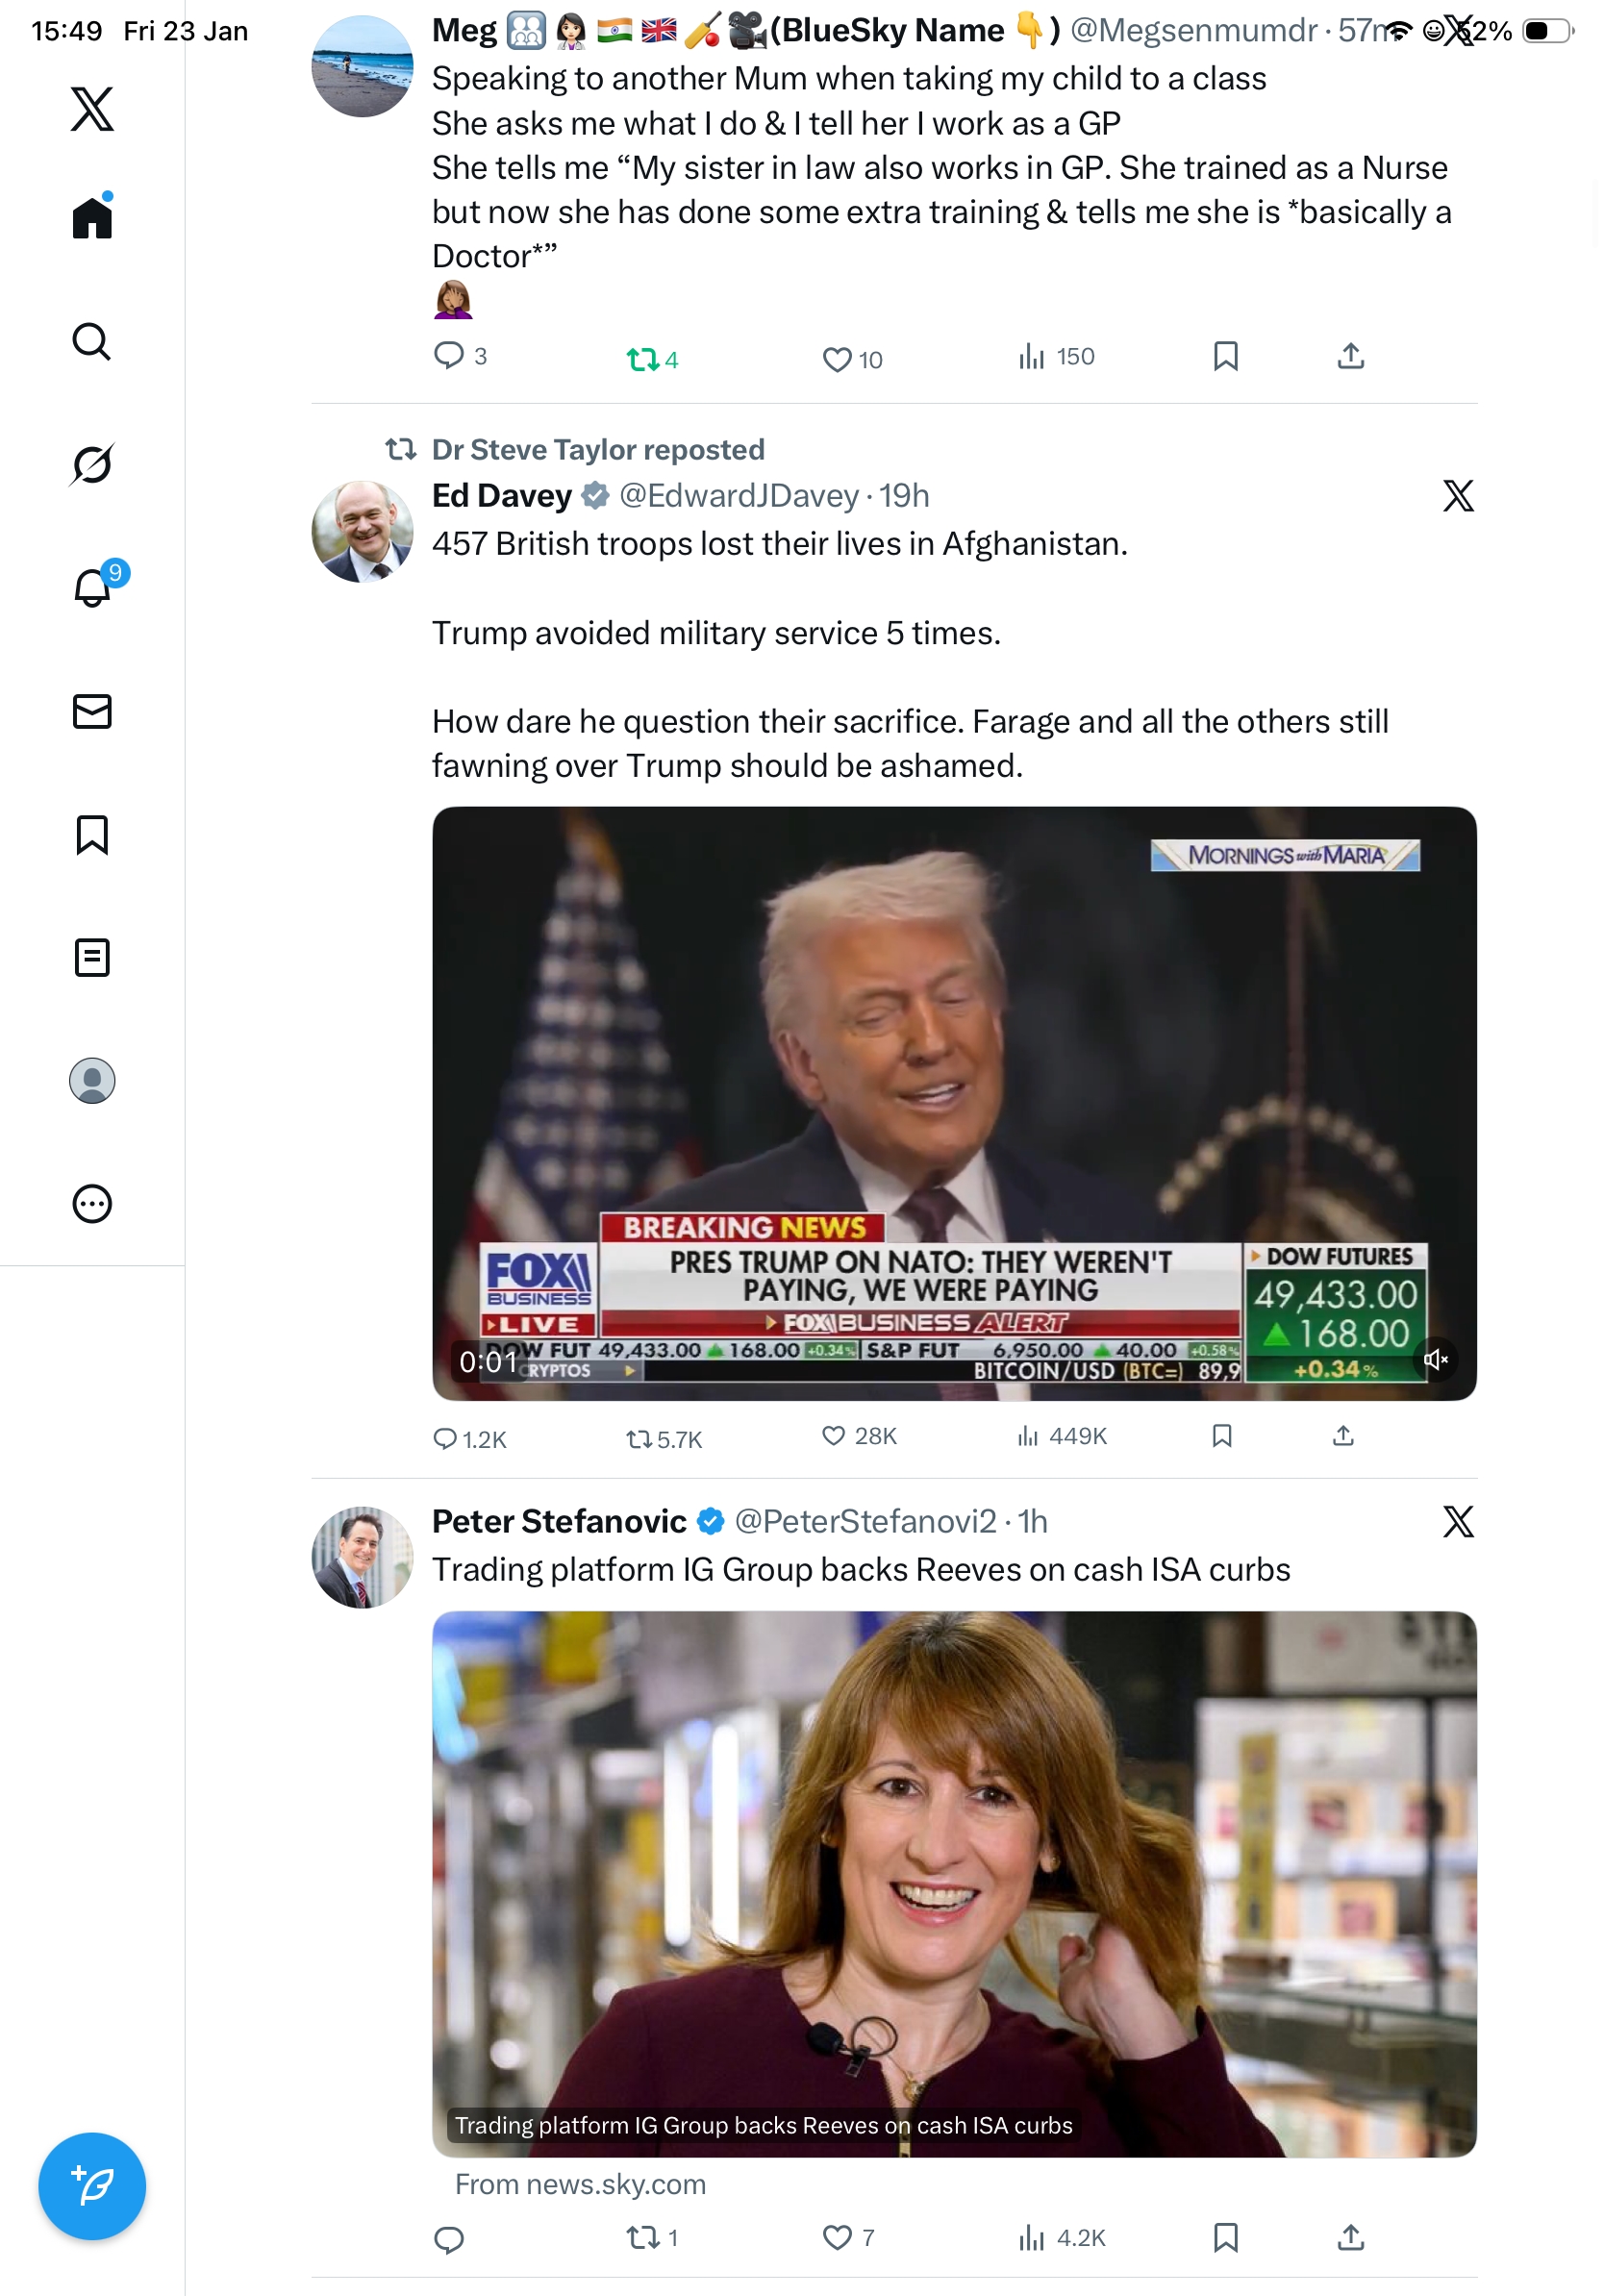Open the More options circle menu
The image size is (1604, 2296).
(92, 1204)
